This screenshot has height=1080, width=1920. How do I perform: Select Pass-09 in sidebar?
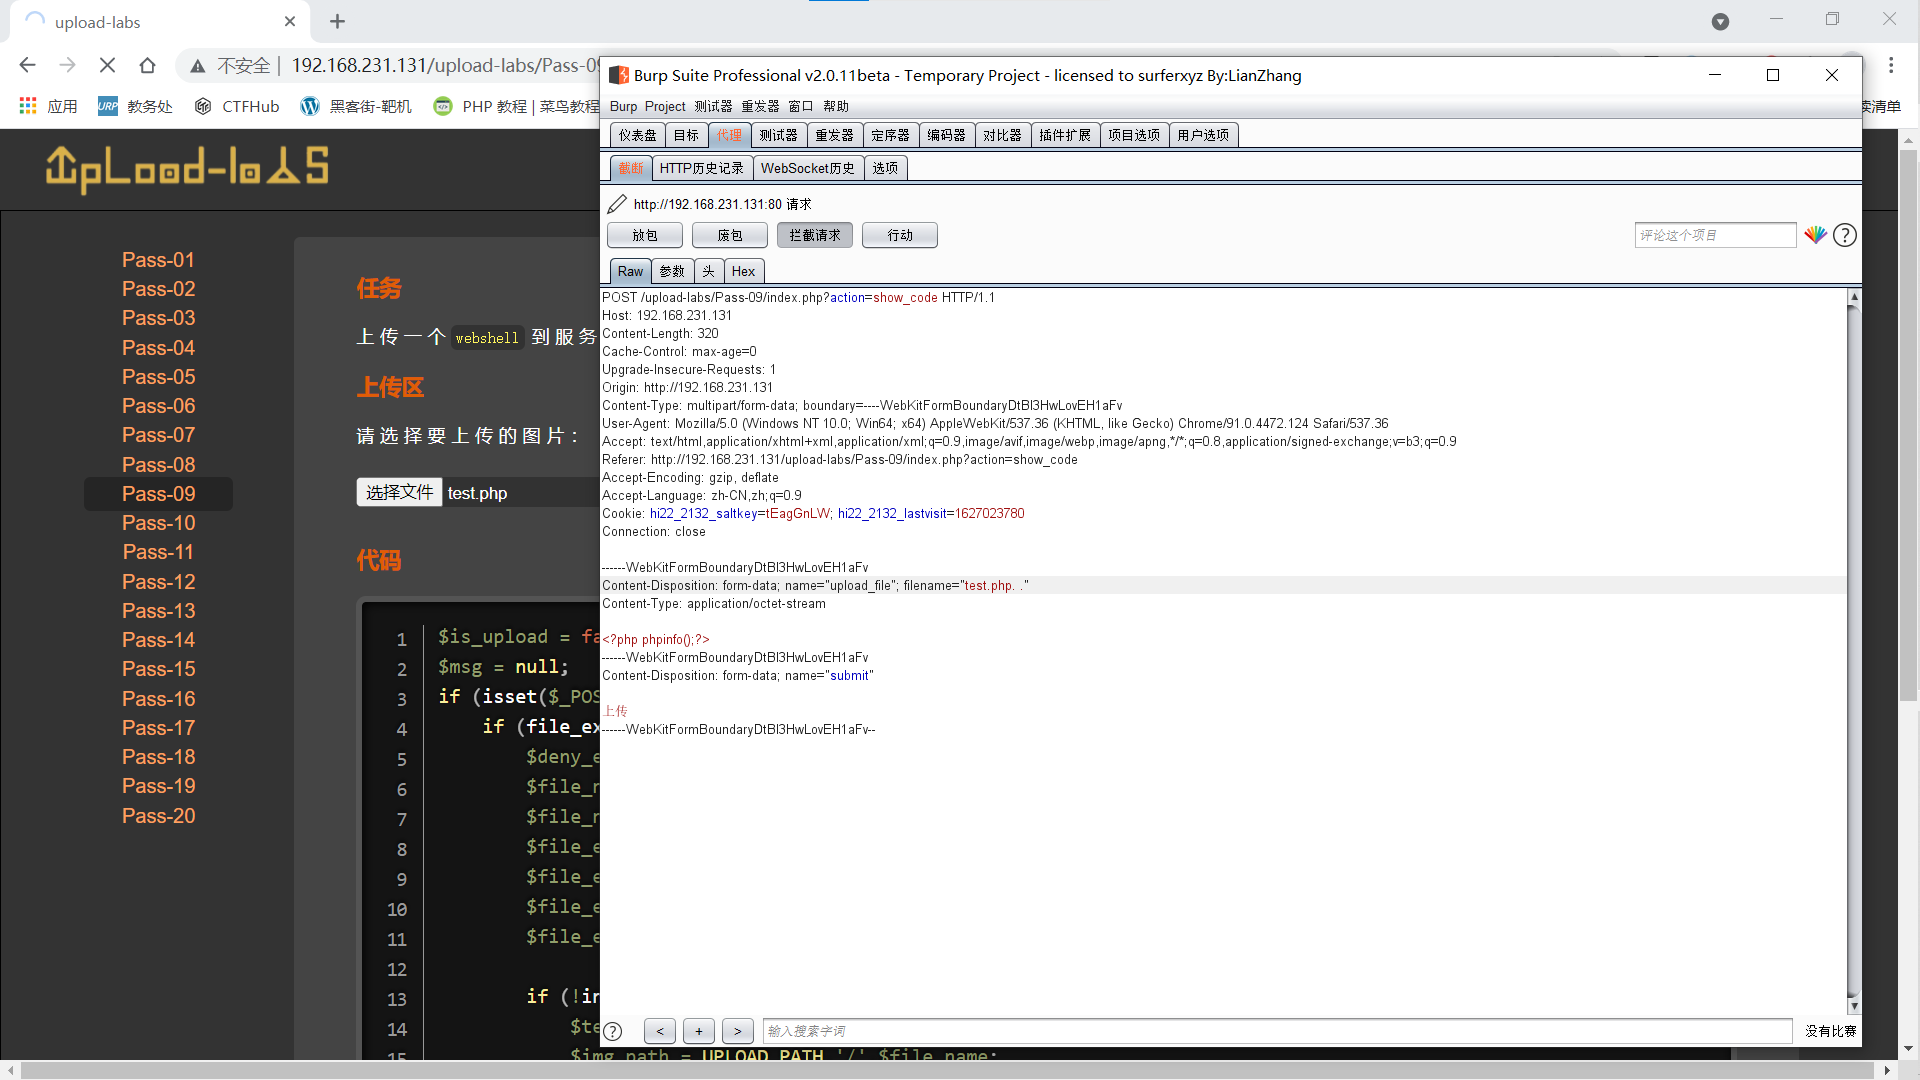[x=158, y=494]
